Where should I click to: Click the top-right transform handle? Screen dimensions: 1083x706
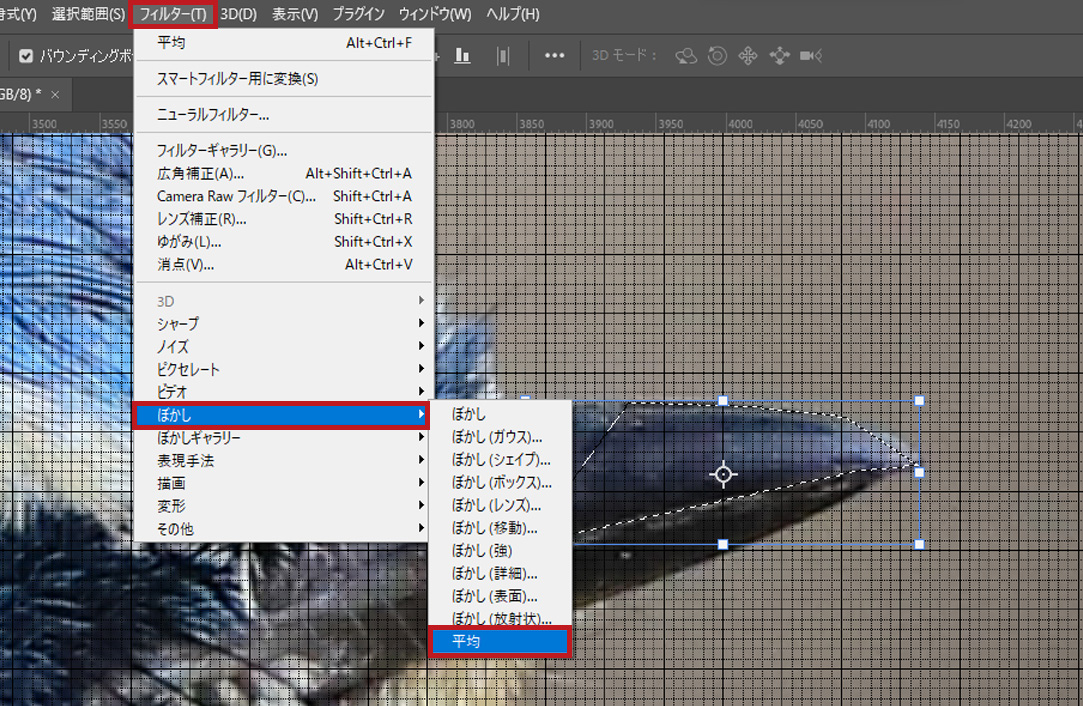pos(919,401)
